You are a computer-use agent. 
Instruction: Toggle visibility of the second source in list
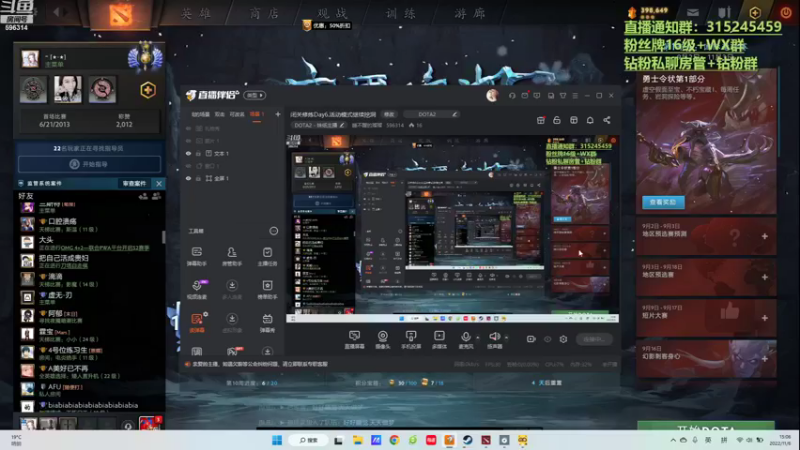point(188,141)
